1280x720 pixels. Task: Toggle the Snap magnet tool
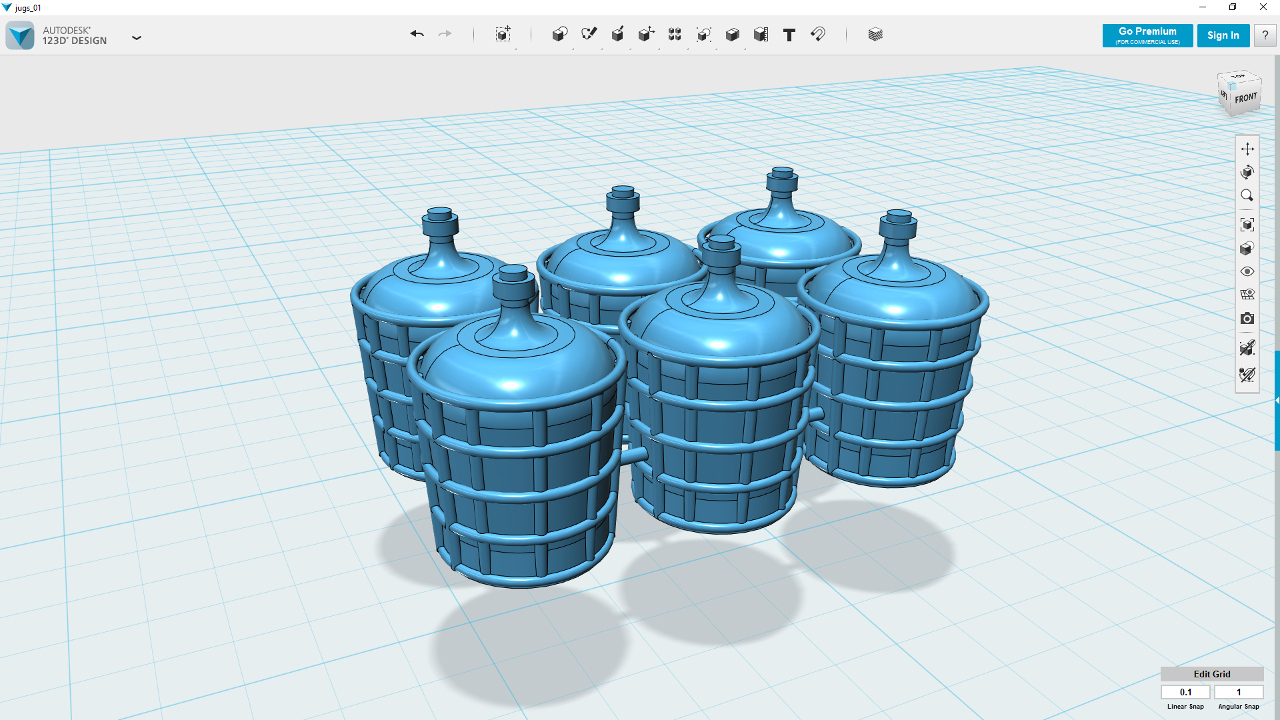(818, 34)
